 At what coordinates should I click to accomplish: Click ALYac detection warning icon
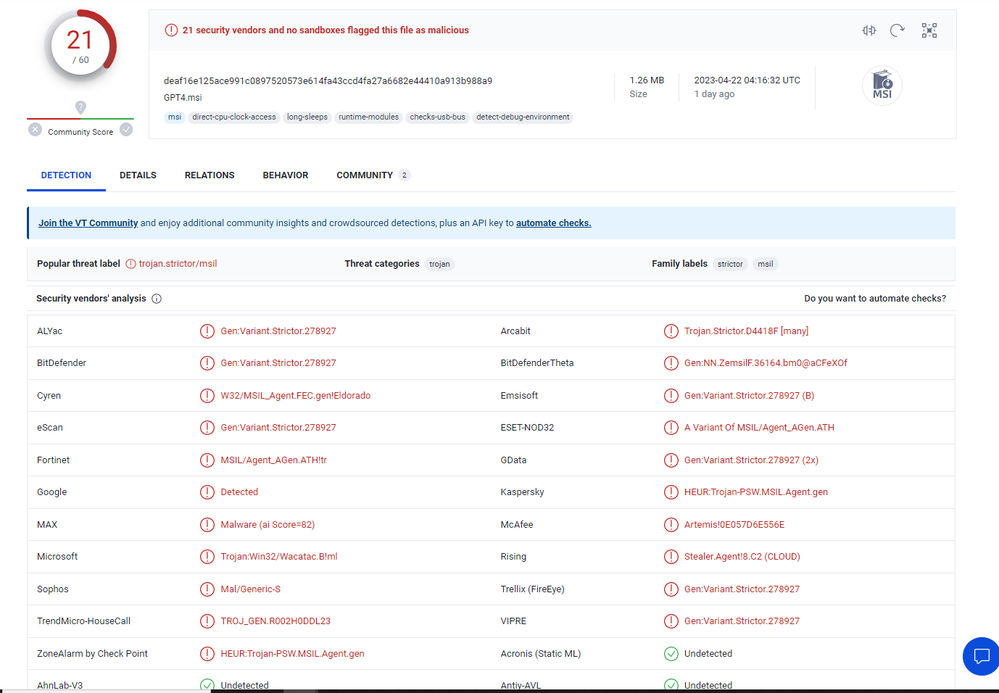[x=207, y=331]
